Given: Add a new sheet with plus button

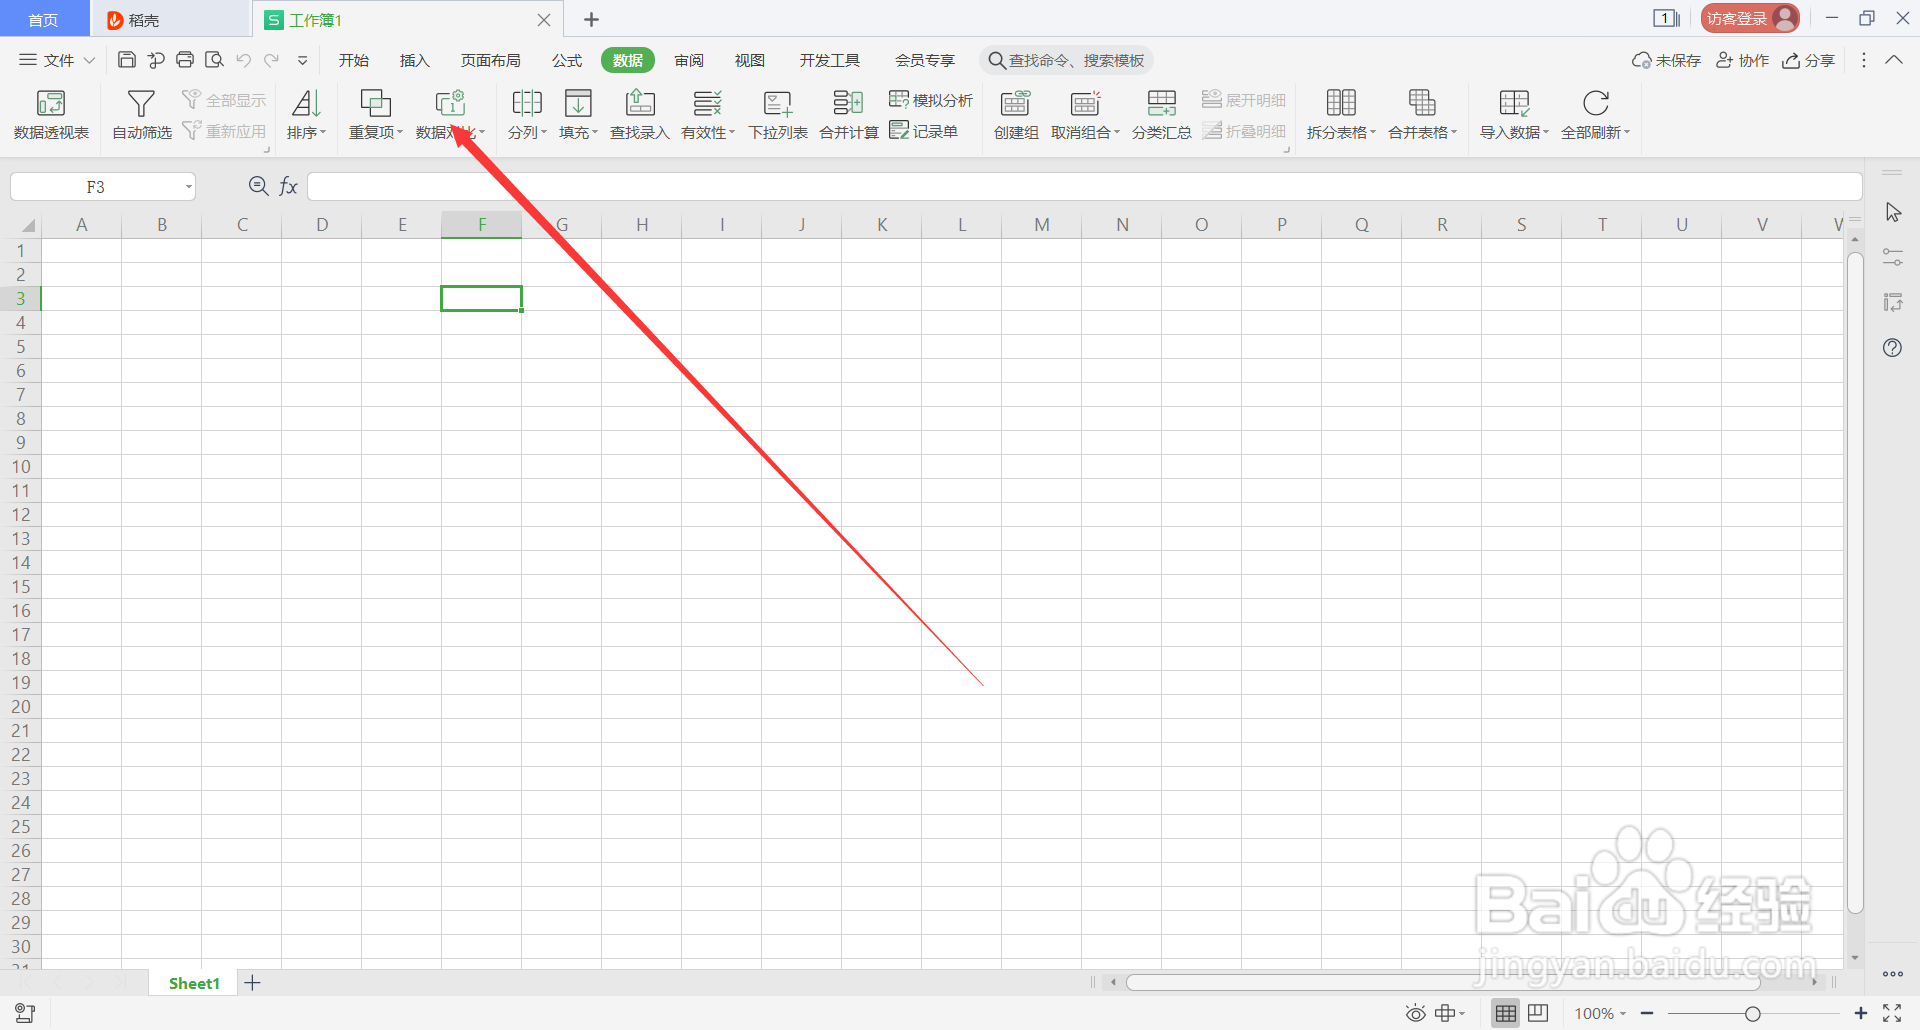Looking at the screenshot, I should tap(253, 983).
